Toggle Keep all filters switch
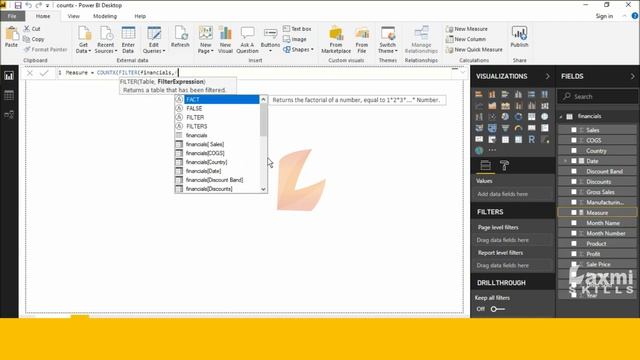The width and height of the screenshot is (640, 360). click(x=498, y=309)
